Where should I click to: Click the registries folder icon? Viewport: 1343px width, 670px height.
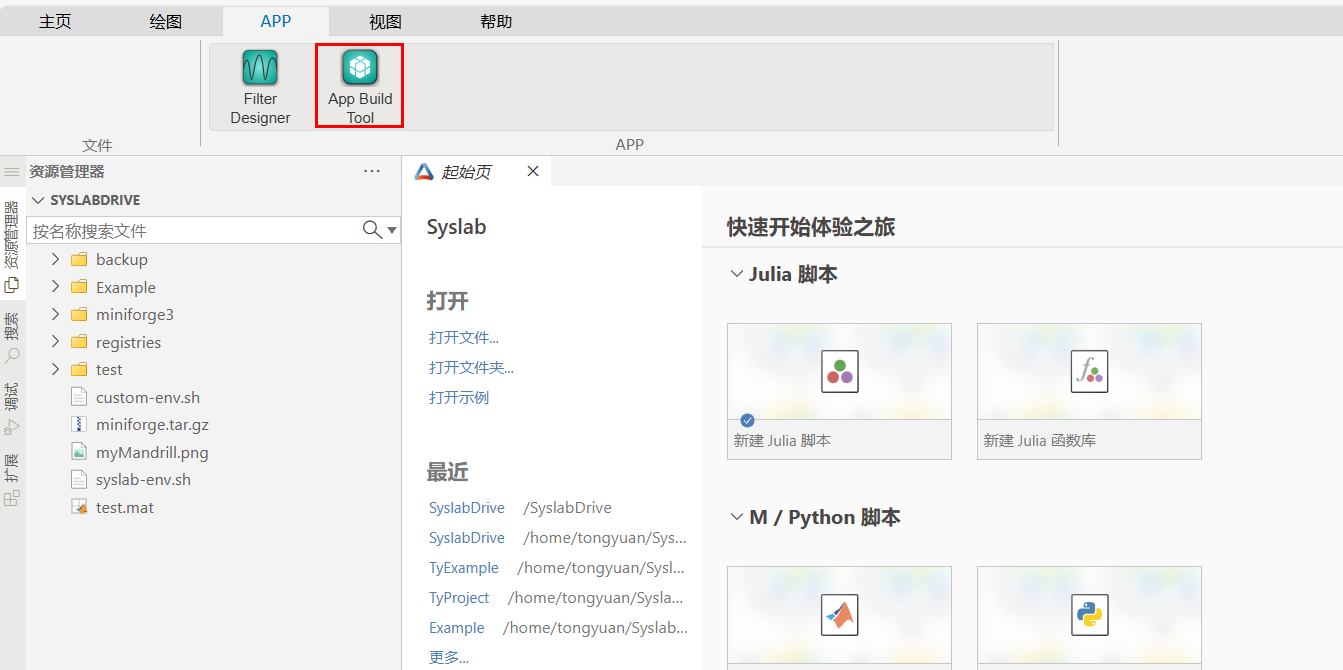point(79,342)
